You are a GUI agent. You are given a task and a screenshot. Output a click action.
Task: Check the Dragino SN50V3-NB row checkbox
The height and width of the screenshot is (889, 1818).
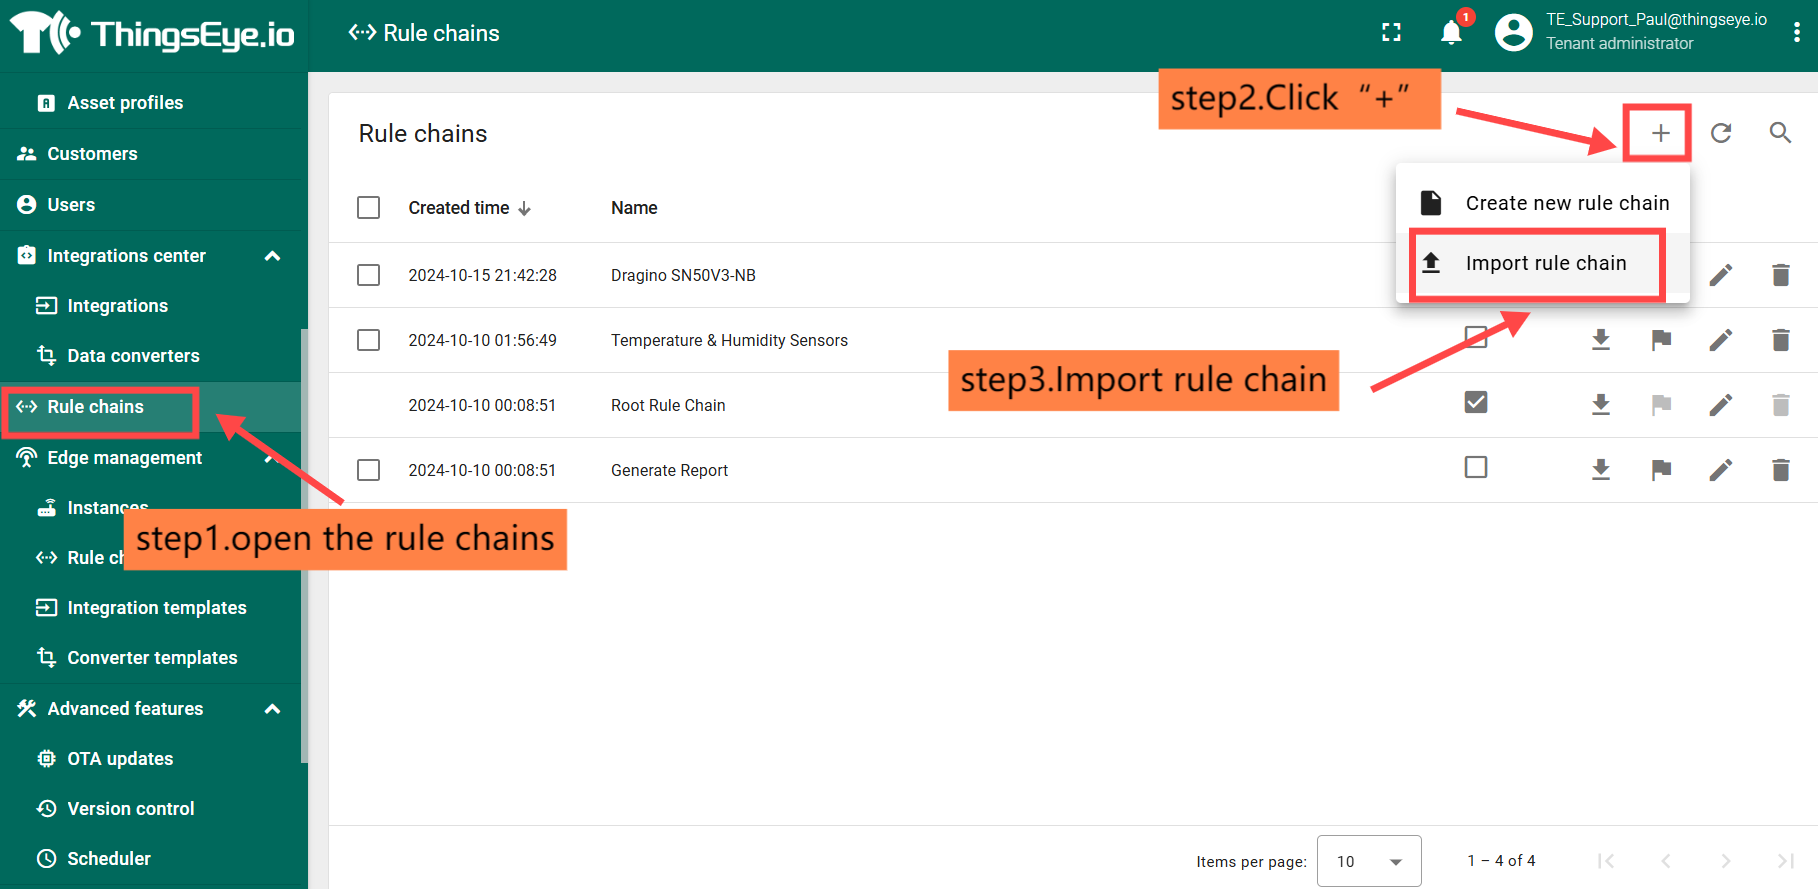(369, 275)
